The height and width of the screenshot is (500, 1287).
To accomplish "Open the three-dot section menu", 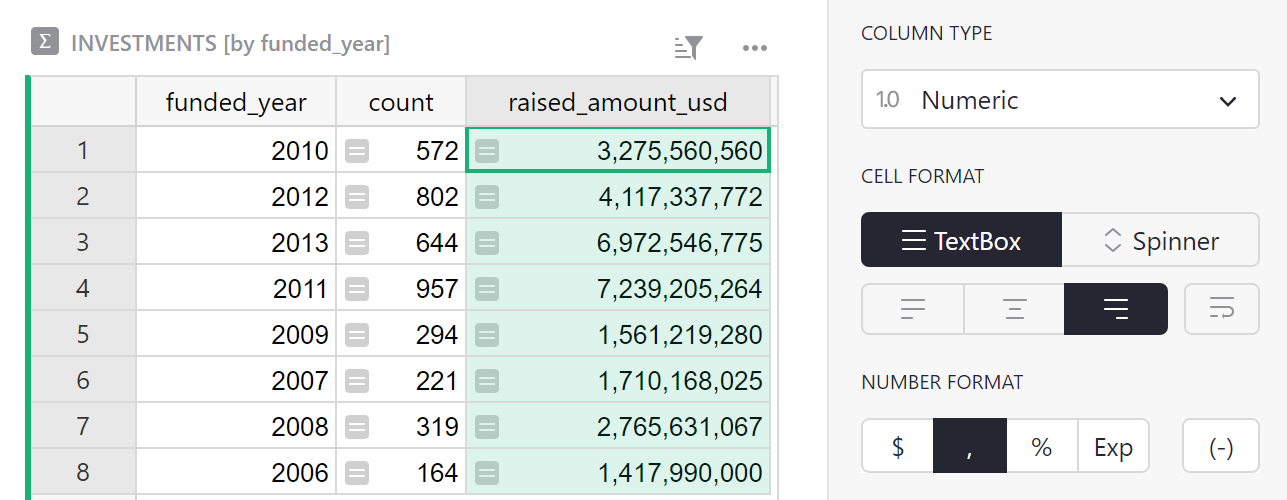I will pyautogui.click(x=754, y=47).
